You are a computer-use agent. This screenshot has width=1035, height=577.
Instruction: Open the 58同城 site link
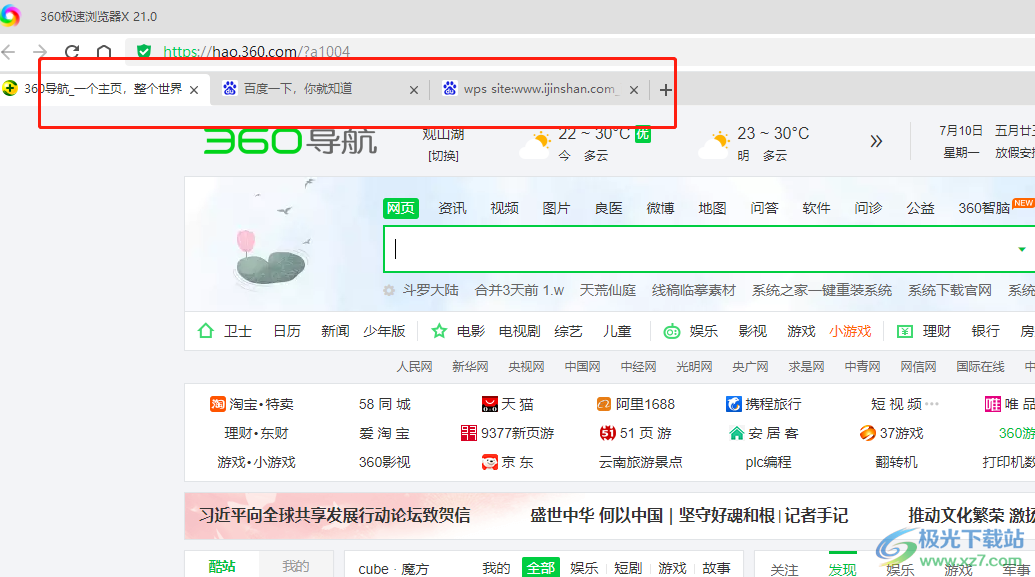pos(385,404)
